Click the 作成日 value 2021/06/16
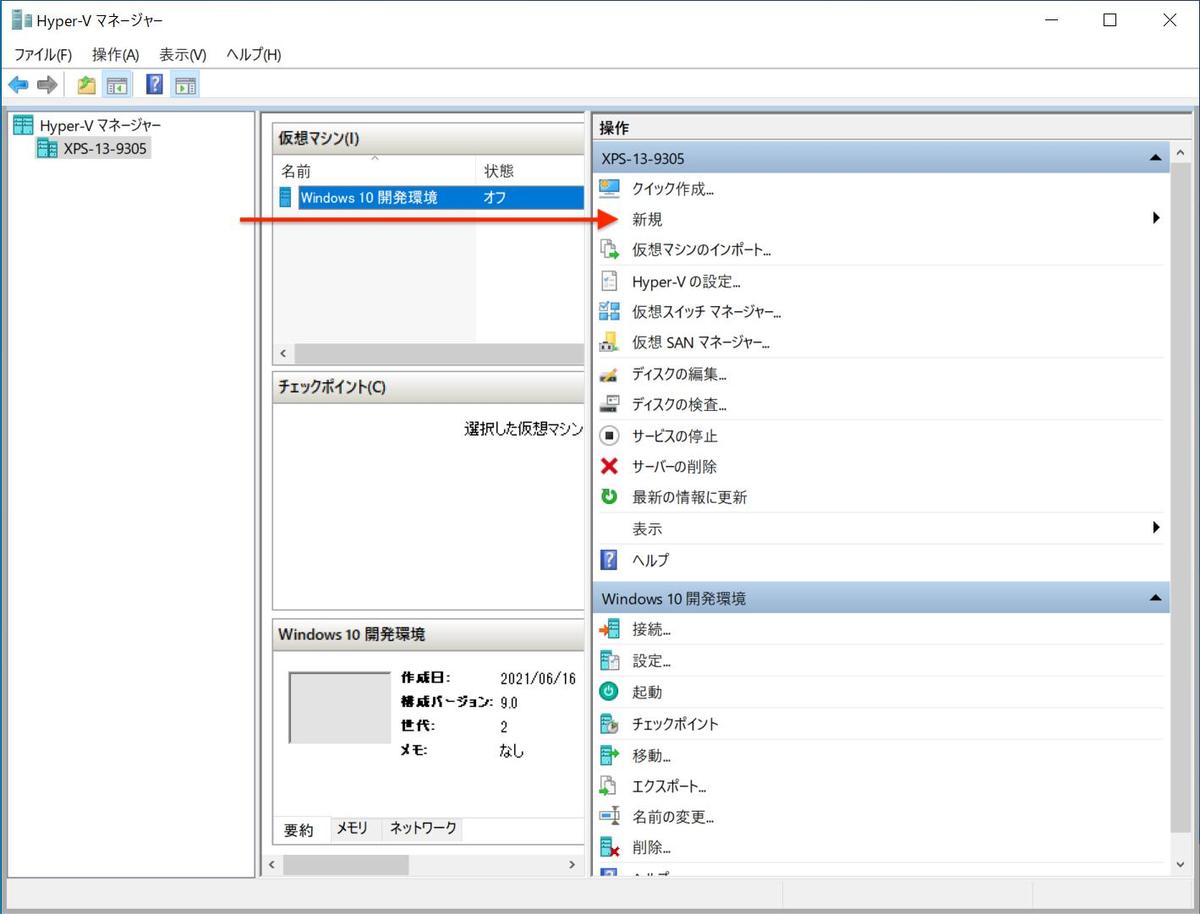 [x=538, y=678]
